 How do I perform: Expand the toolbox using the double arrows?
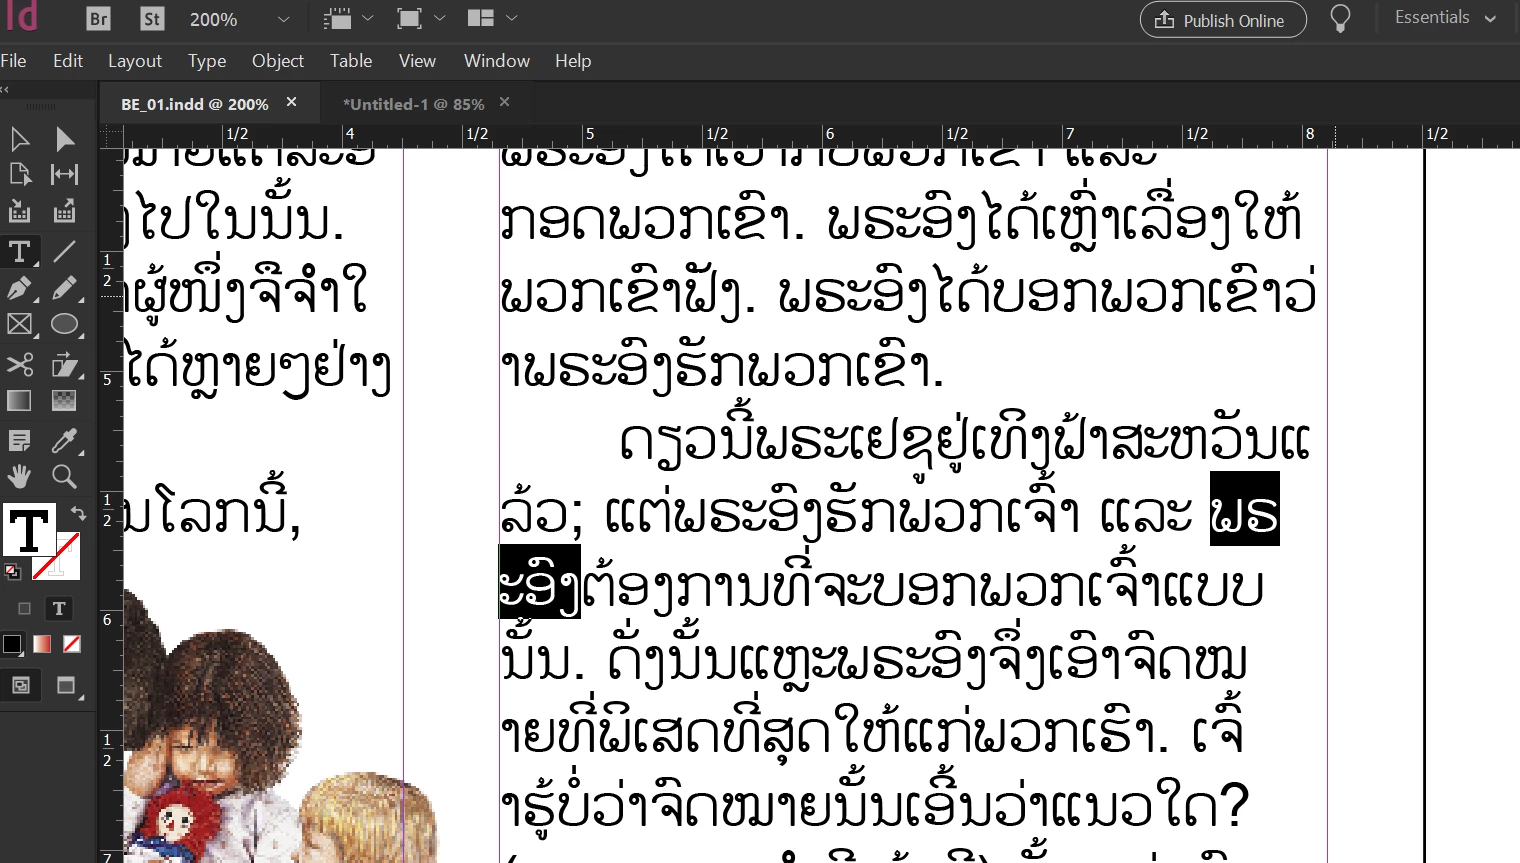click(x=5, y=89)
